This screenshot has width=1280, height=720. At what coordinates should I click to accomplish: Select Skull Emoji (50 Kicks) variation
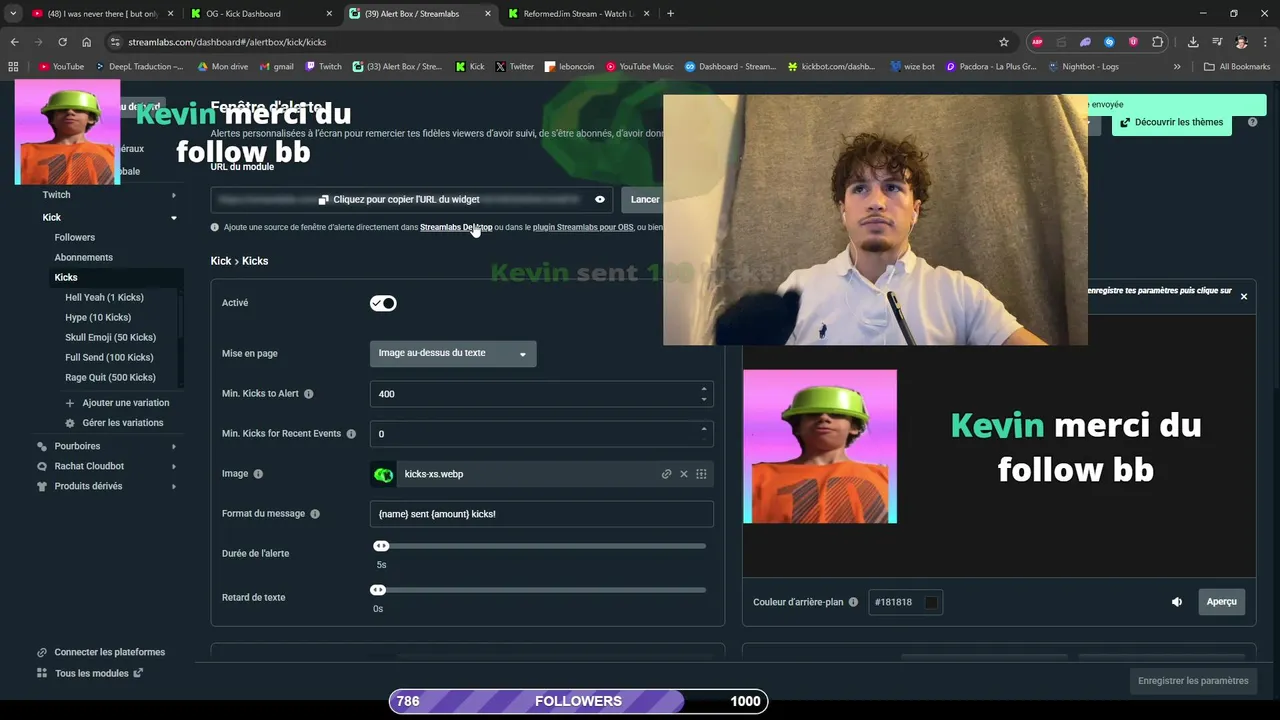[x=111, y=337]
